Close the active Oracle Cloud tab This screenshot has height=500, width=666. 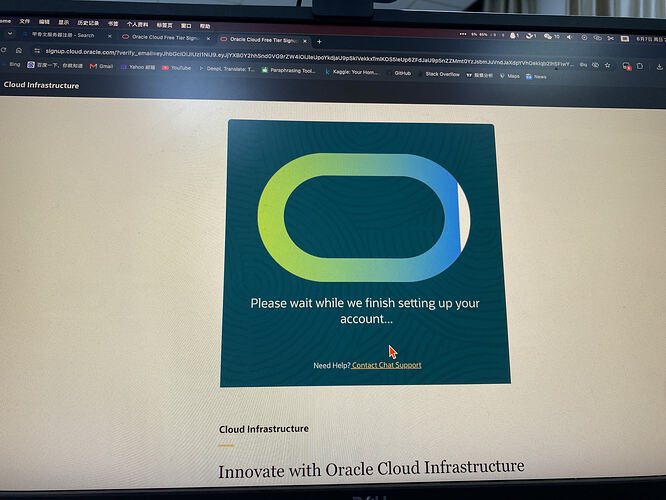click(305, 41)
